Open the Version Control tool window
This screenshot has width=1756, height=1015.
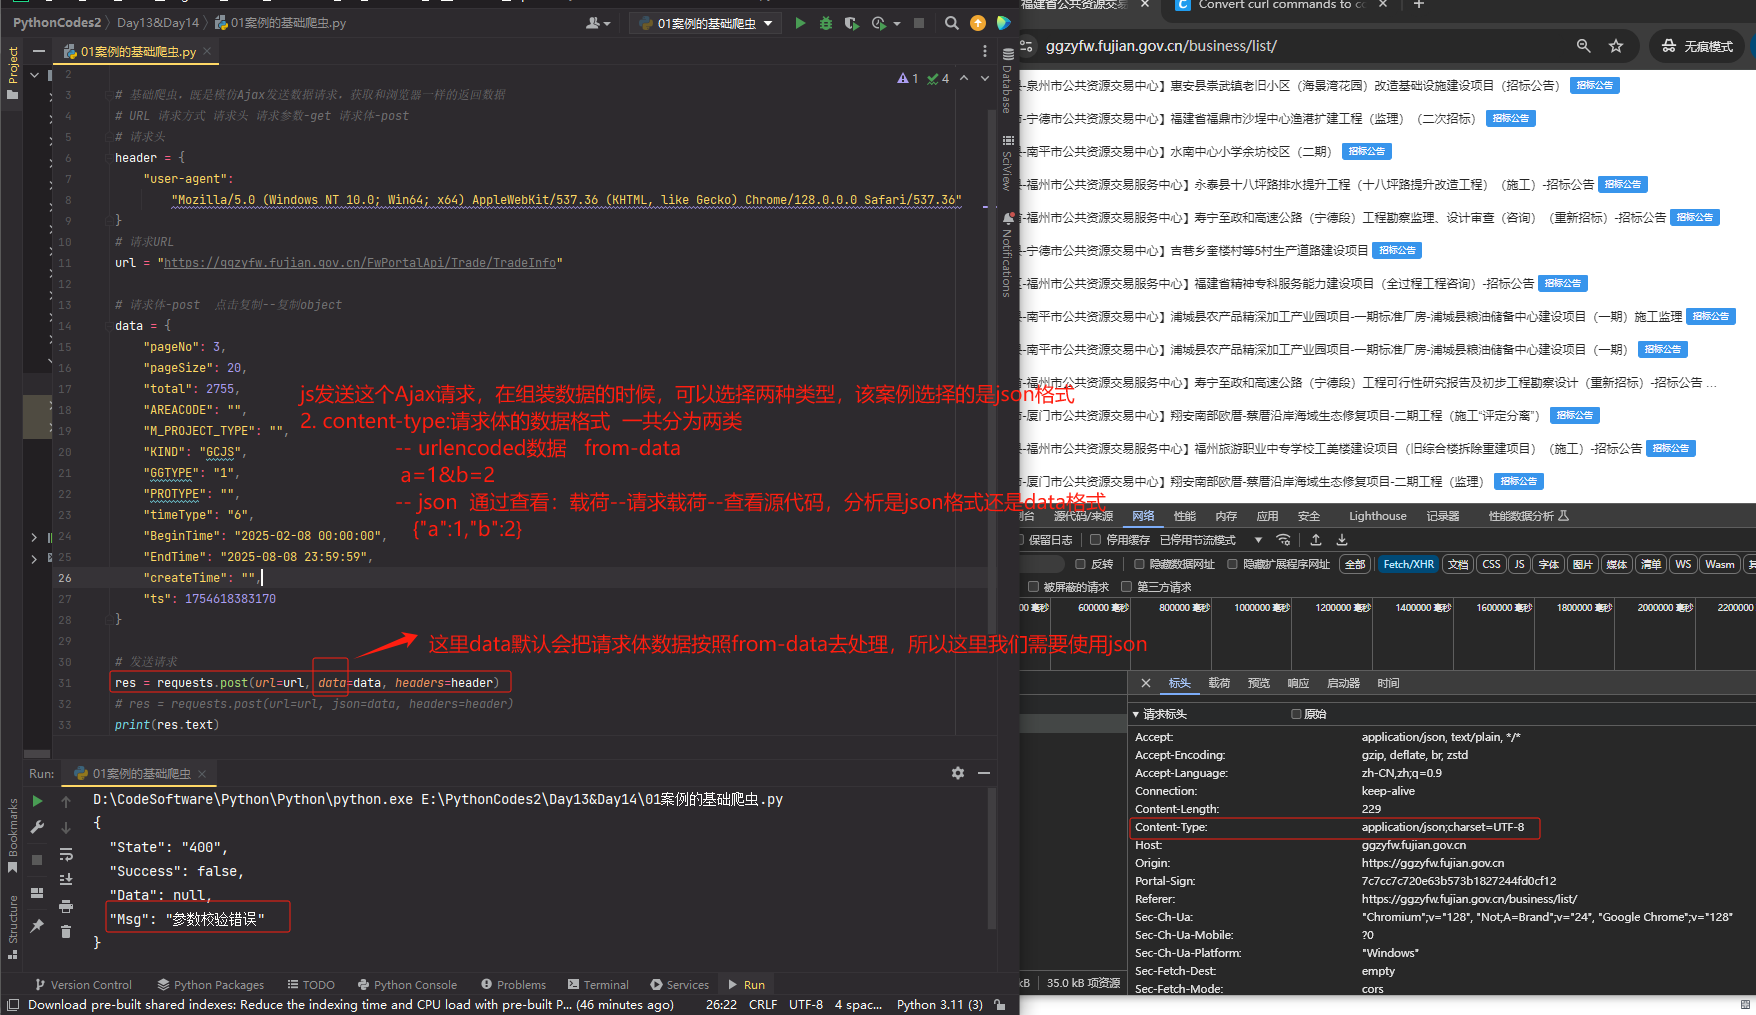tap(83, 985)
